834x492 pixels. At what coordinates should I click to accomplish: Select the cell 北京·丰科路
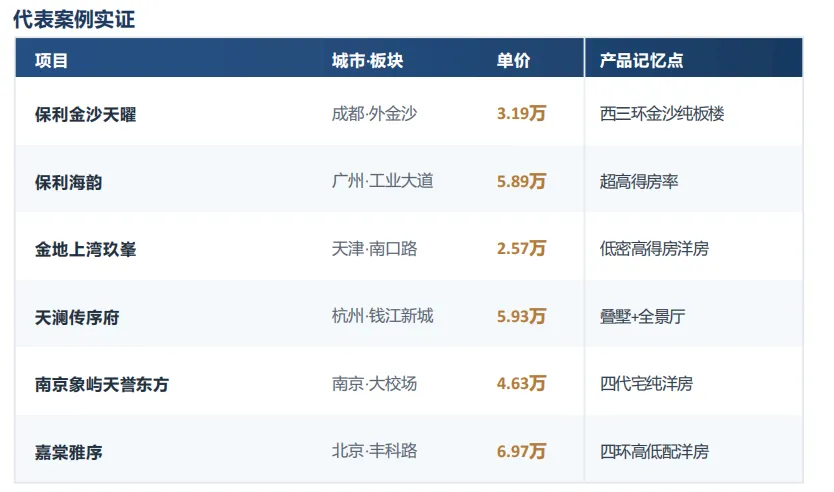click(x=374, y=452)
